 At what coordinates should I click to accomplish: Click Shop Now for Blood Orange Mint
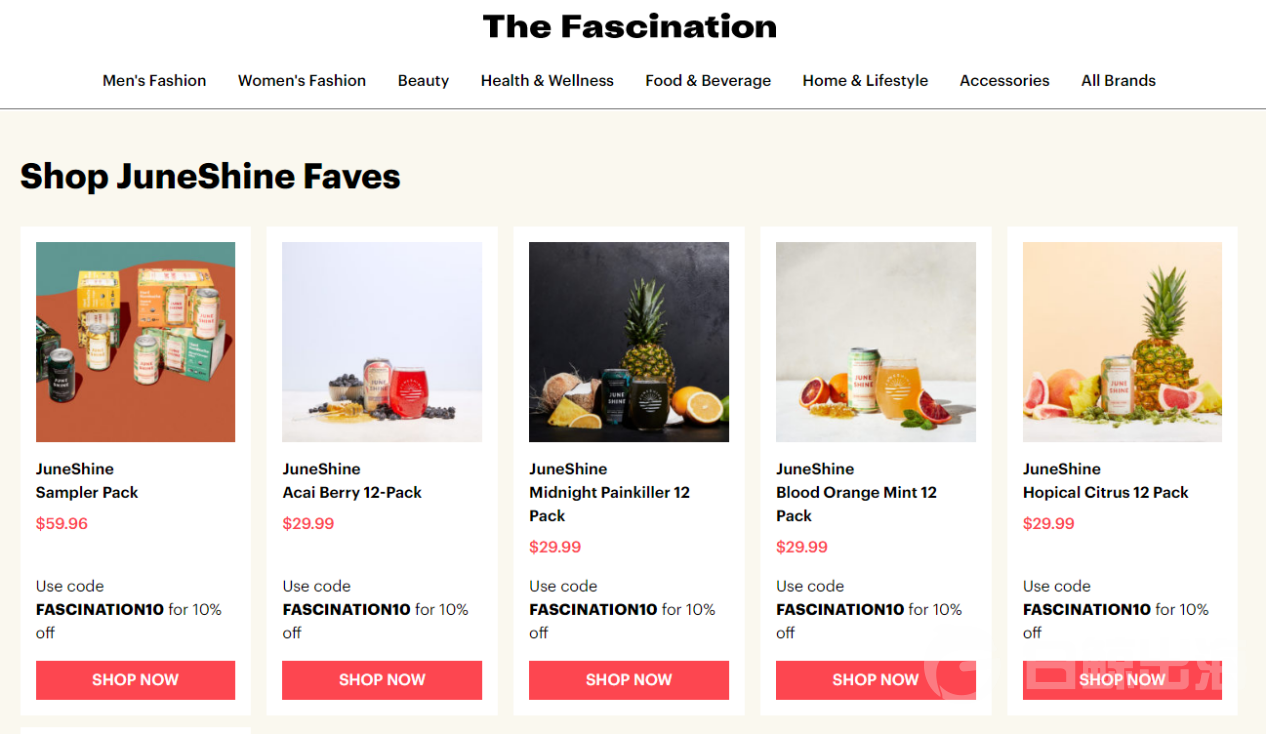coord(876,680)
